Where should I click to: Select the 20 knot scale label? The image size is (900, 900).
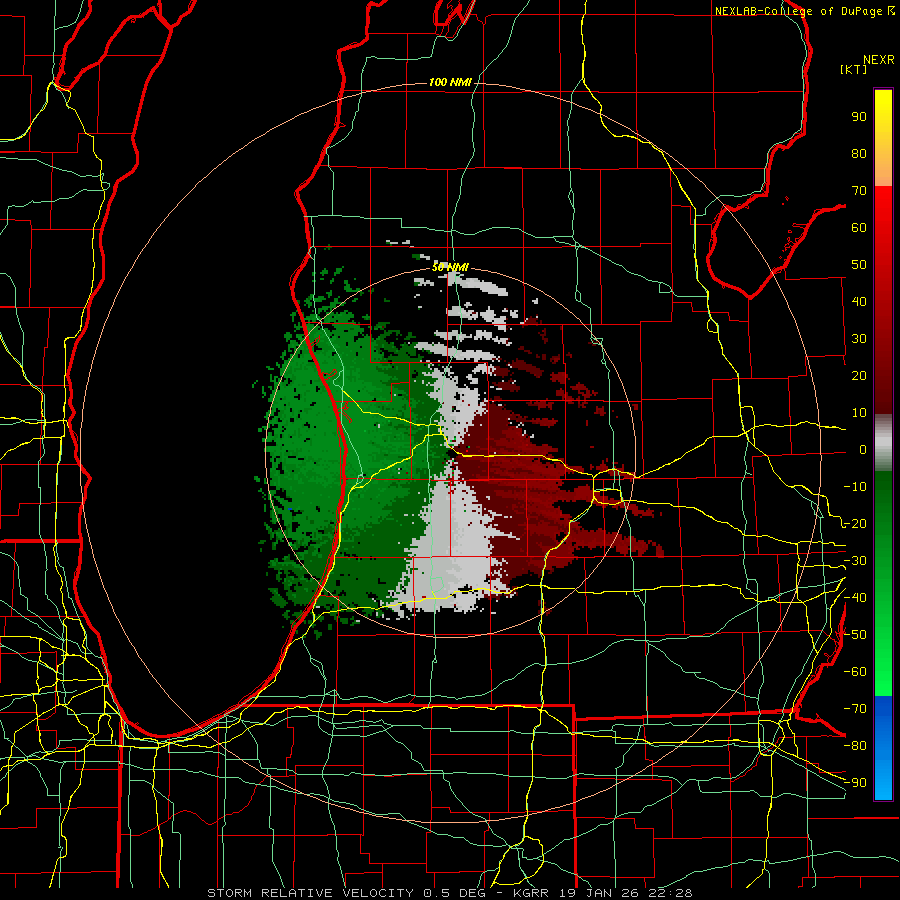pyautogui.click(x=859, y=376)
